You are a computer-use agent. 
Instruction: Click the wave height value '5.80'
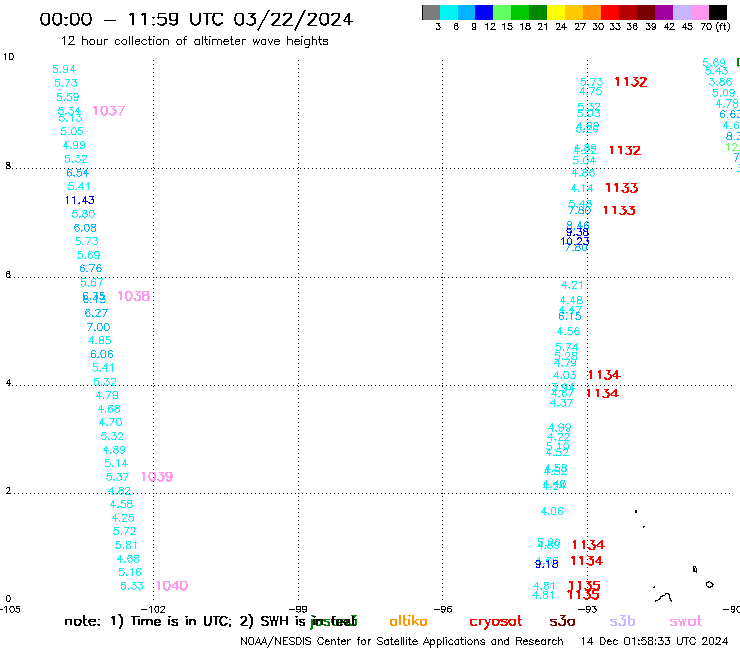pyautogui.click(x=84, y=214)
